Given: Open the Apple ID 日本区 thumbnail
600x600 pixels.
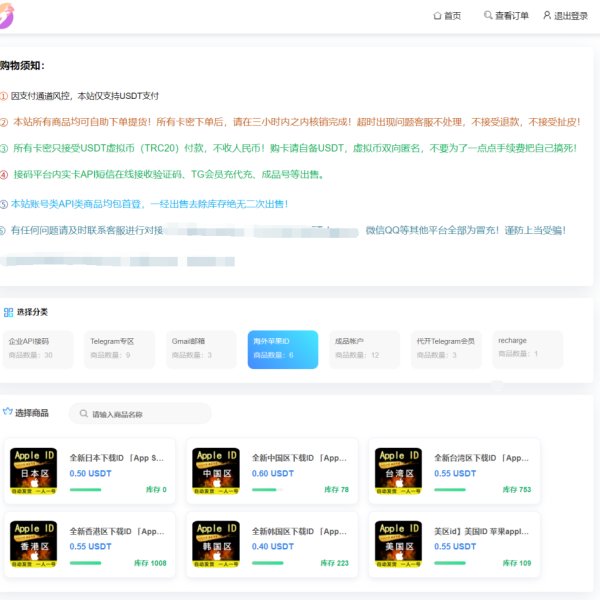Looking at the screenshot, I should tap(34, 471).
